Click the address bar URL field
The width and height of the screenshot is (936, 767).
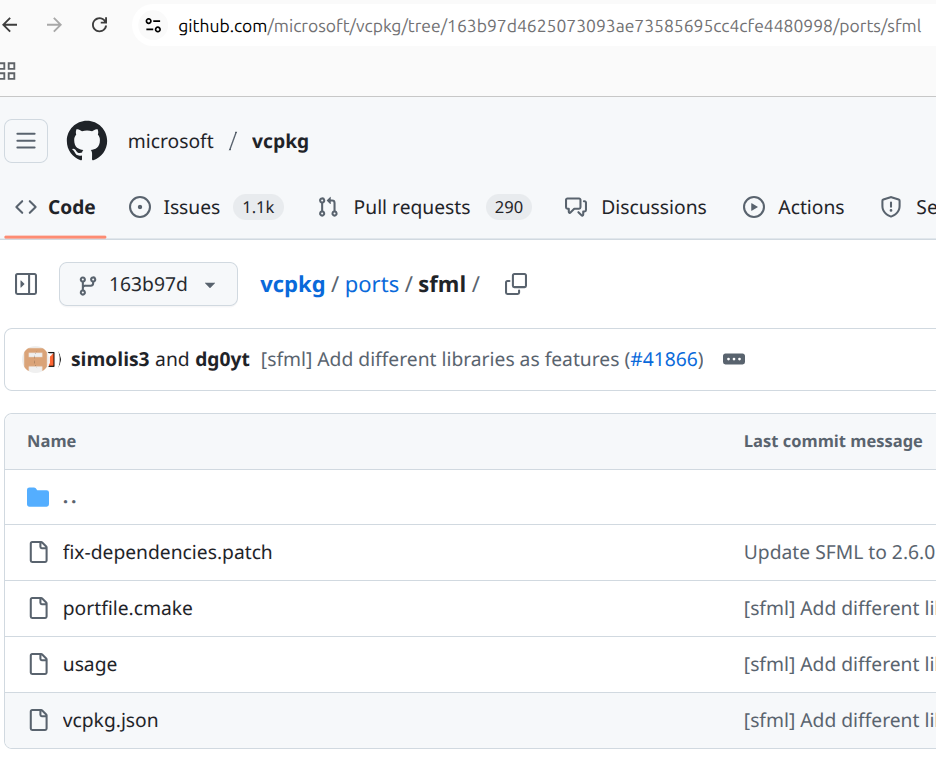point(549,26)
